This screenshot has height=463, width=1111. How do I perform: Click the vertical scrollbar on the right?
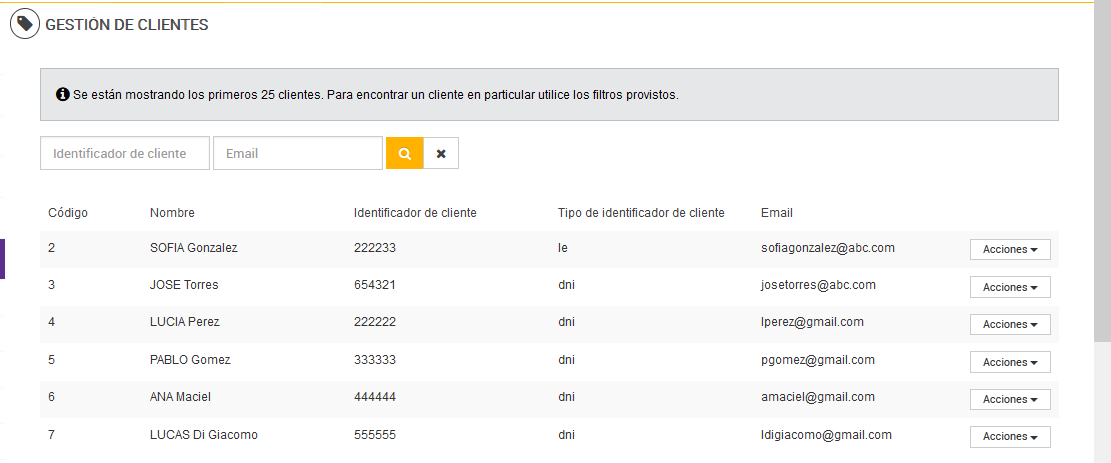click(1102, 180)
